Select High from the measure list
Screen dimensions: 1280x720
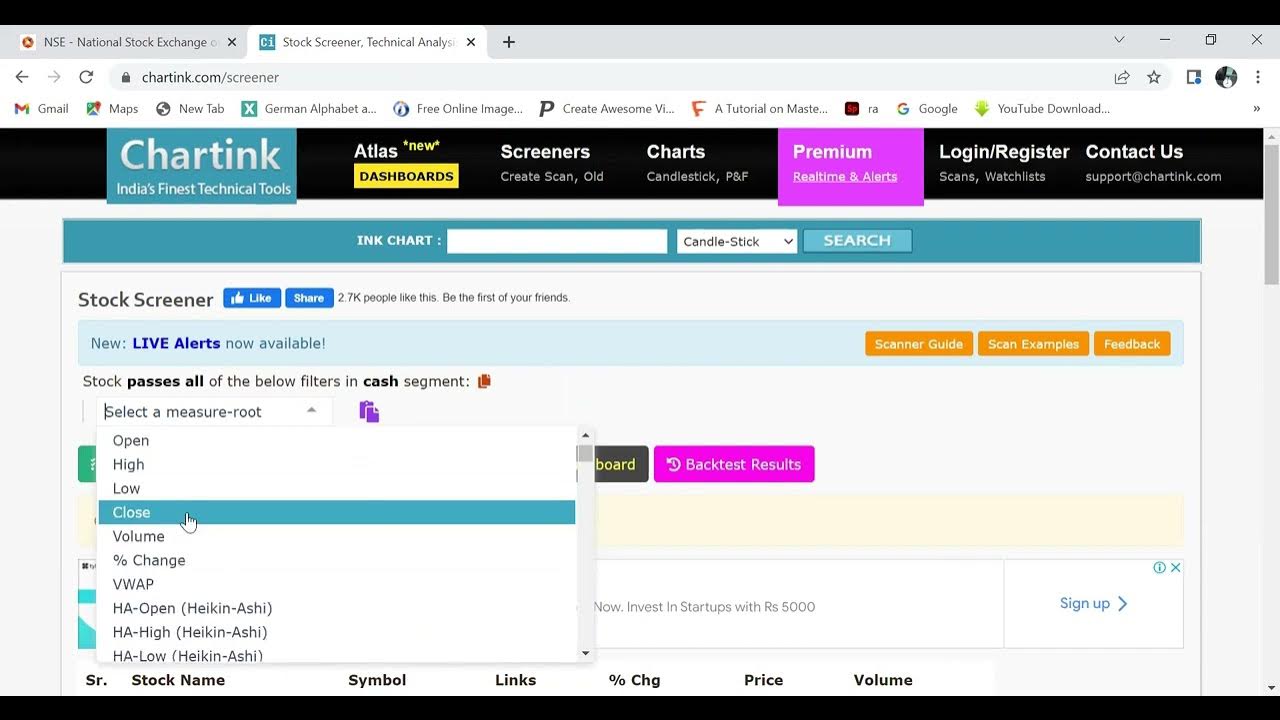(336, 464)
